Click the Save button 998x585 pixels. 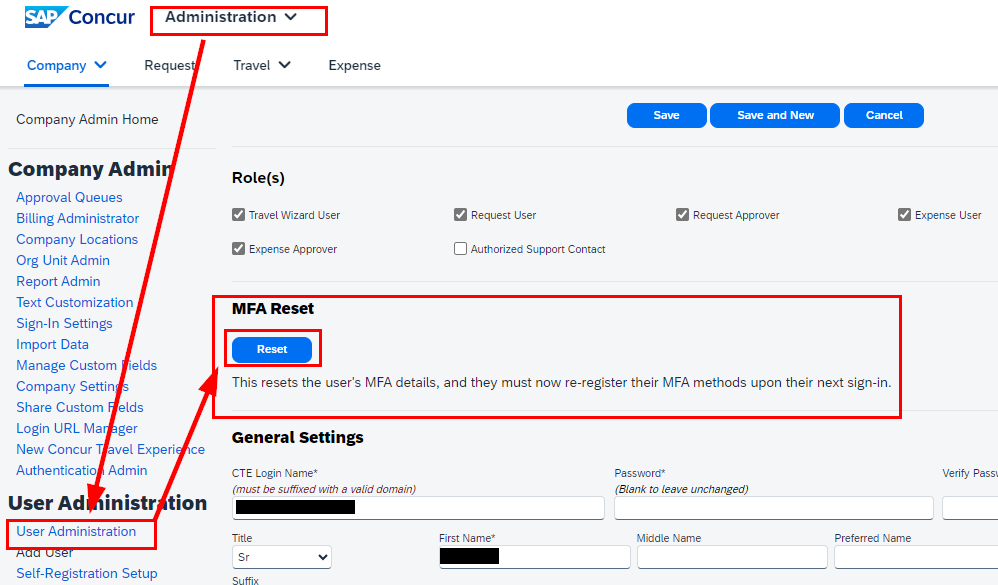click(666, 115)
